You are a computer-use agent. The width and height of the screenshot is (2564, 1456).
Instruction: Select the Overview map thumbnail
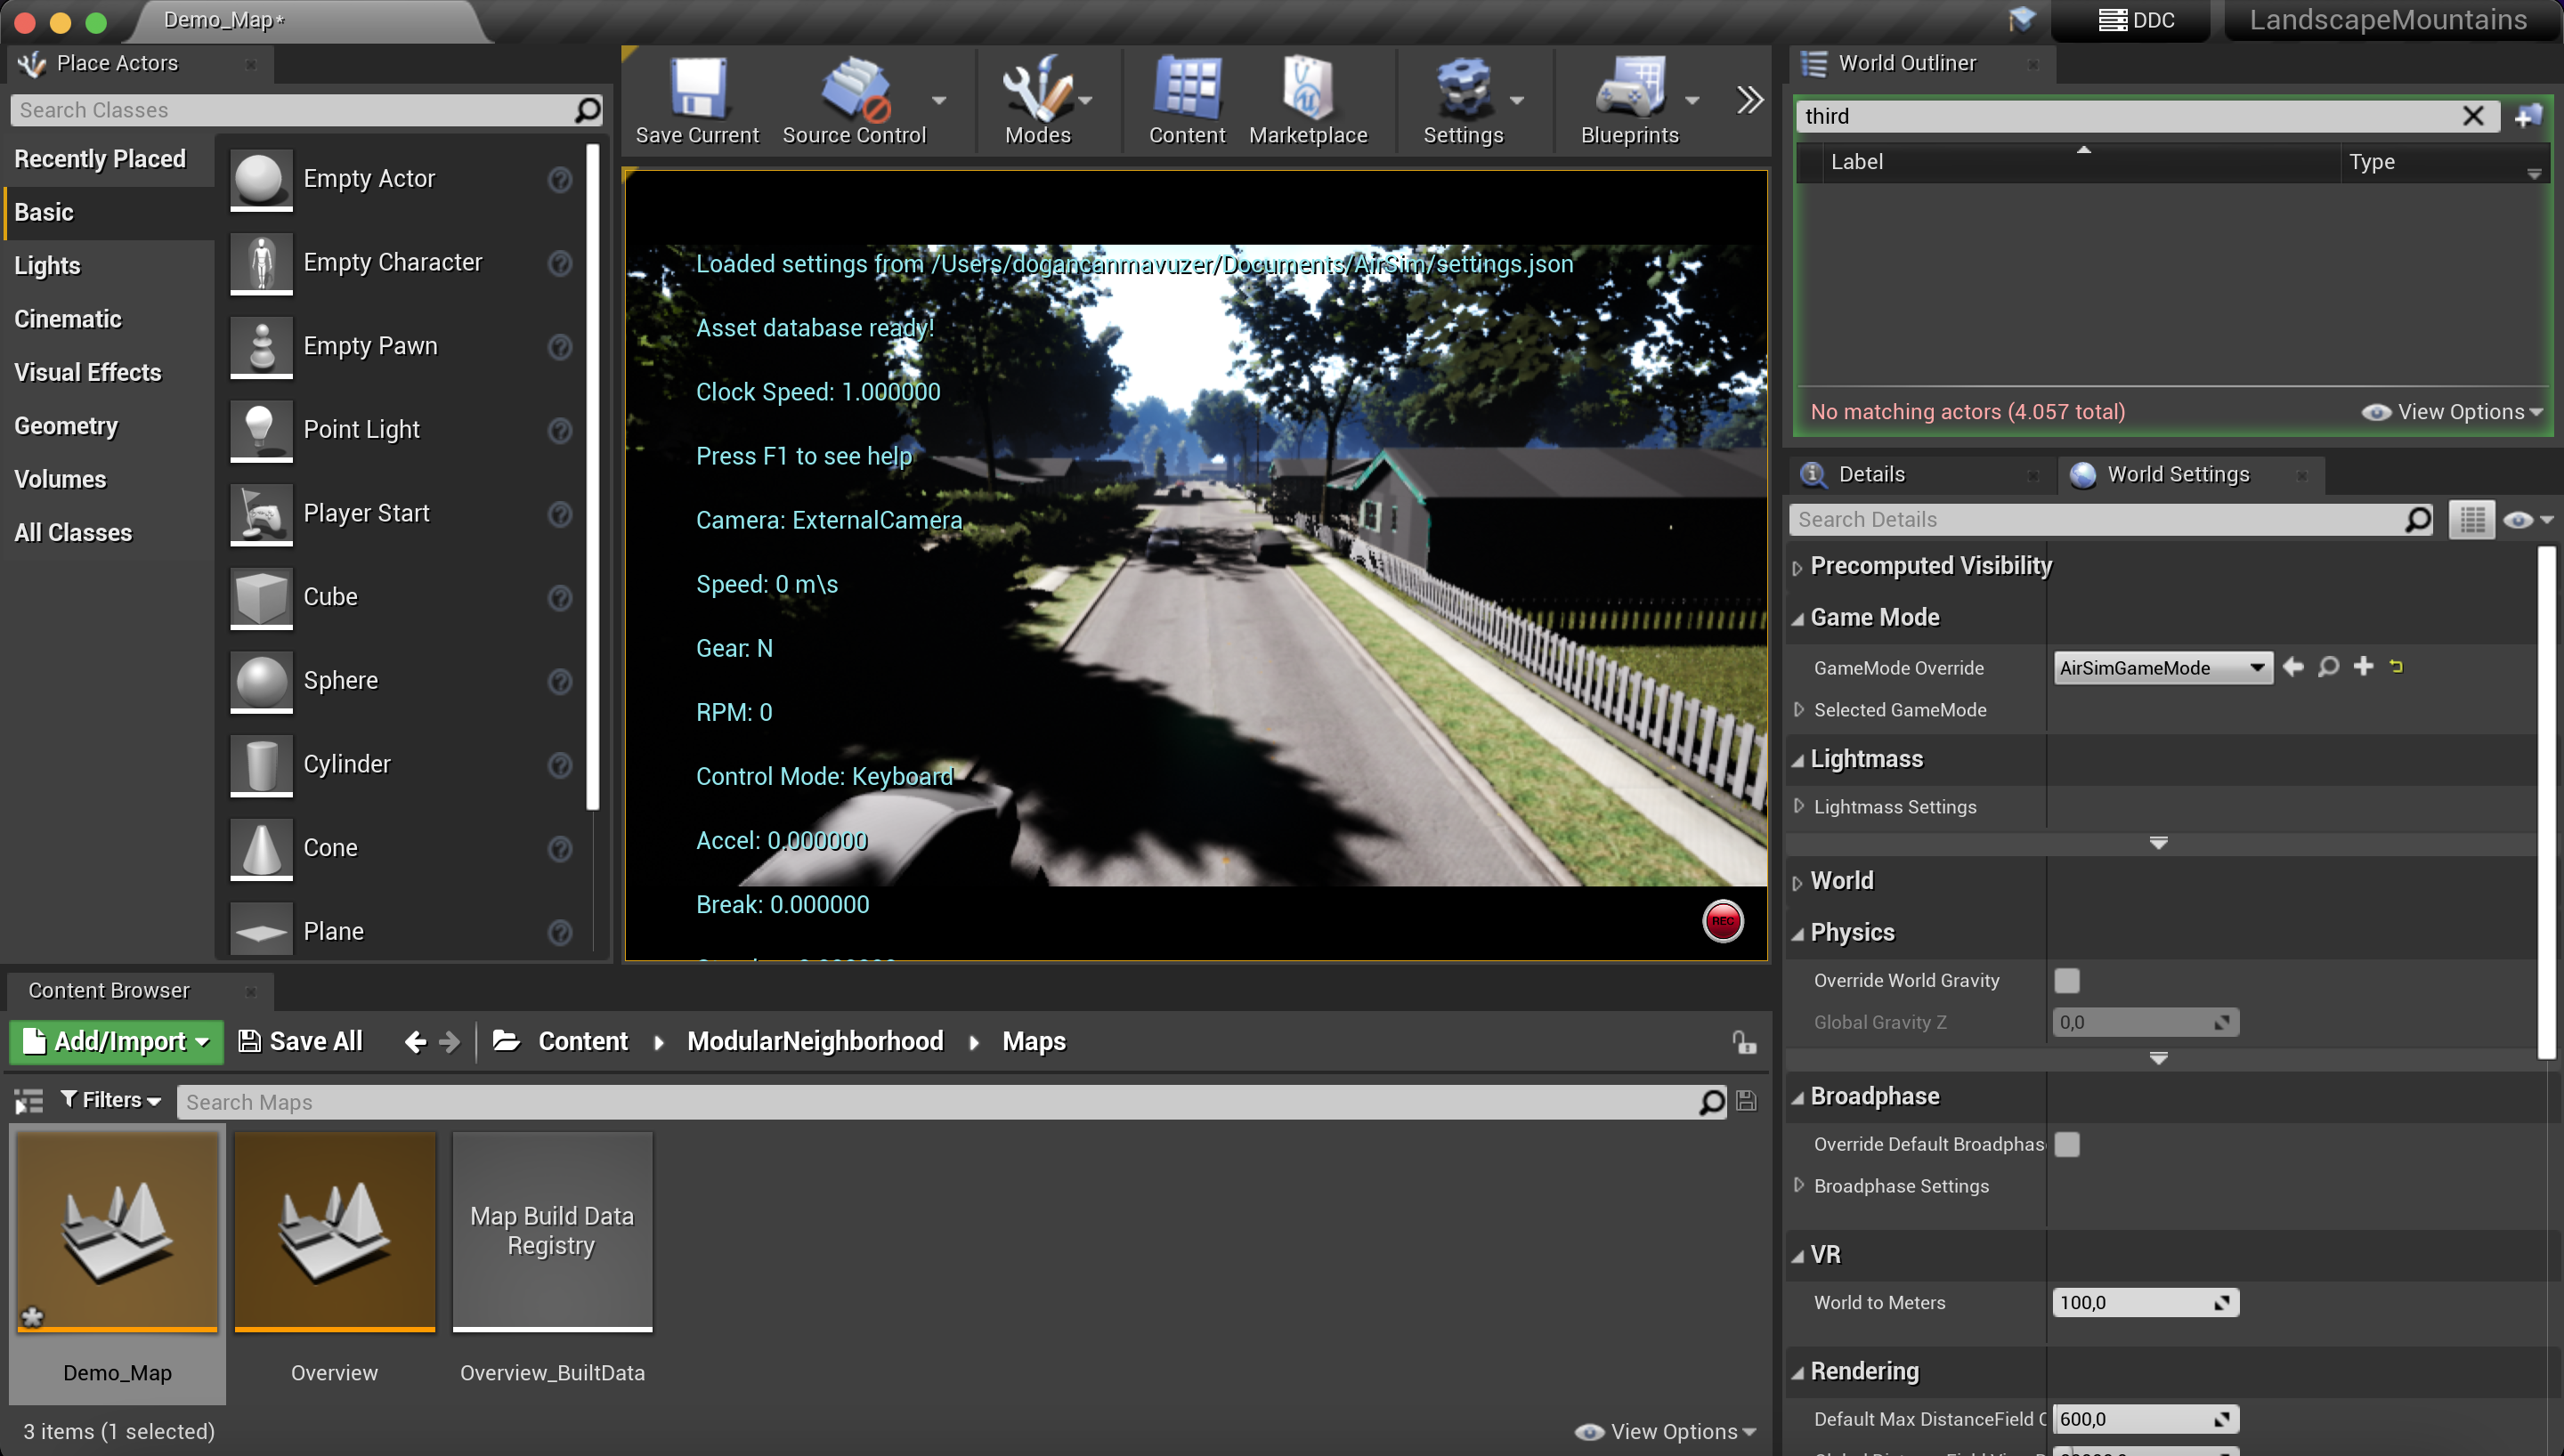(335, 1232)
